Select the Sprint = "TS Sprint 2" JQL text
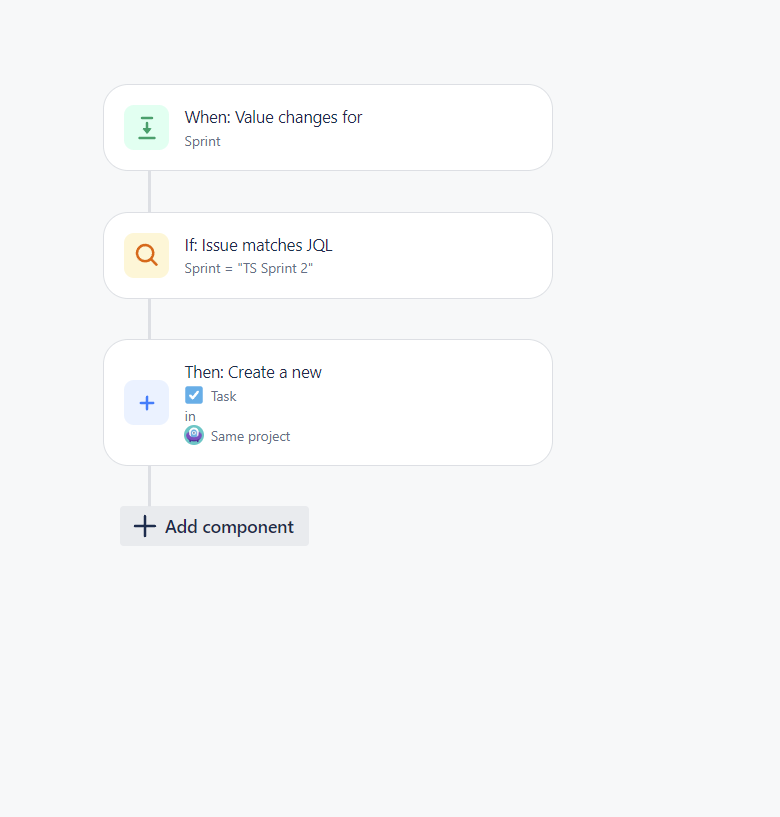Screen dimensions: 780x817 (x=249, y=268)
